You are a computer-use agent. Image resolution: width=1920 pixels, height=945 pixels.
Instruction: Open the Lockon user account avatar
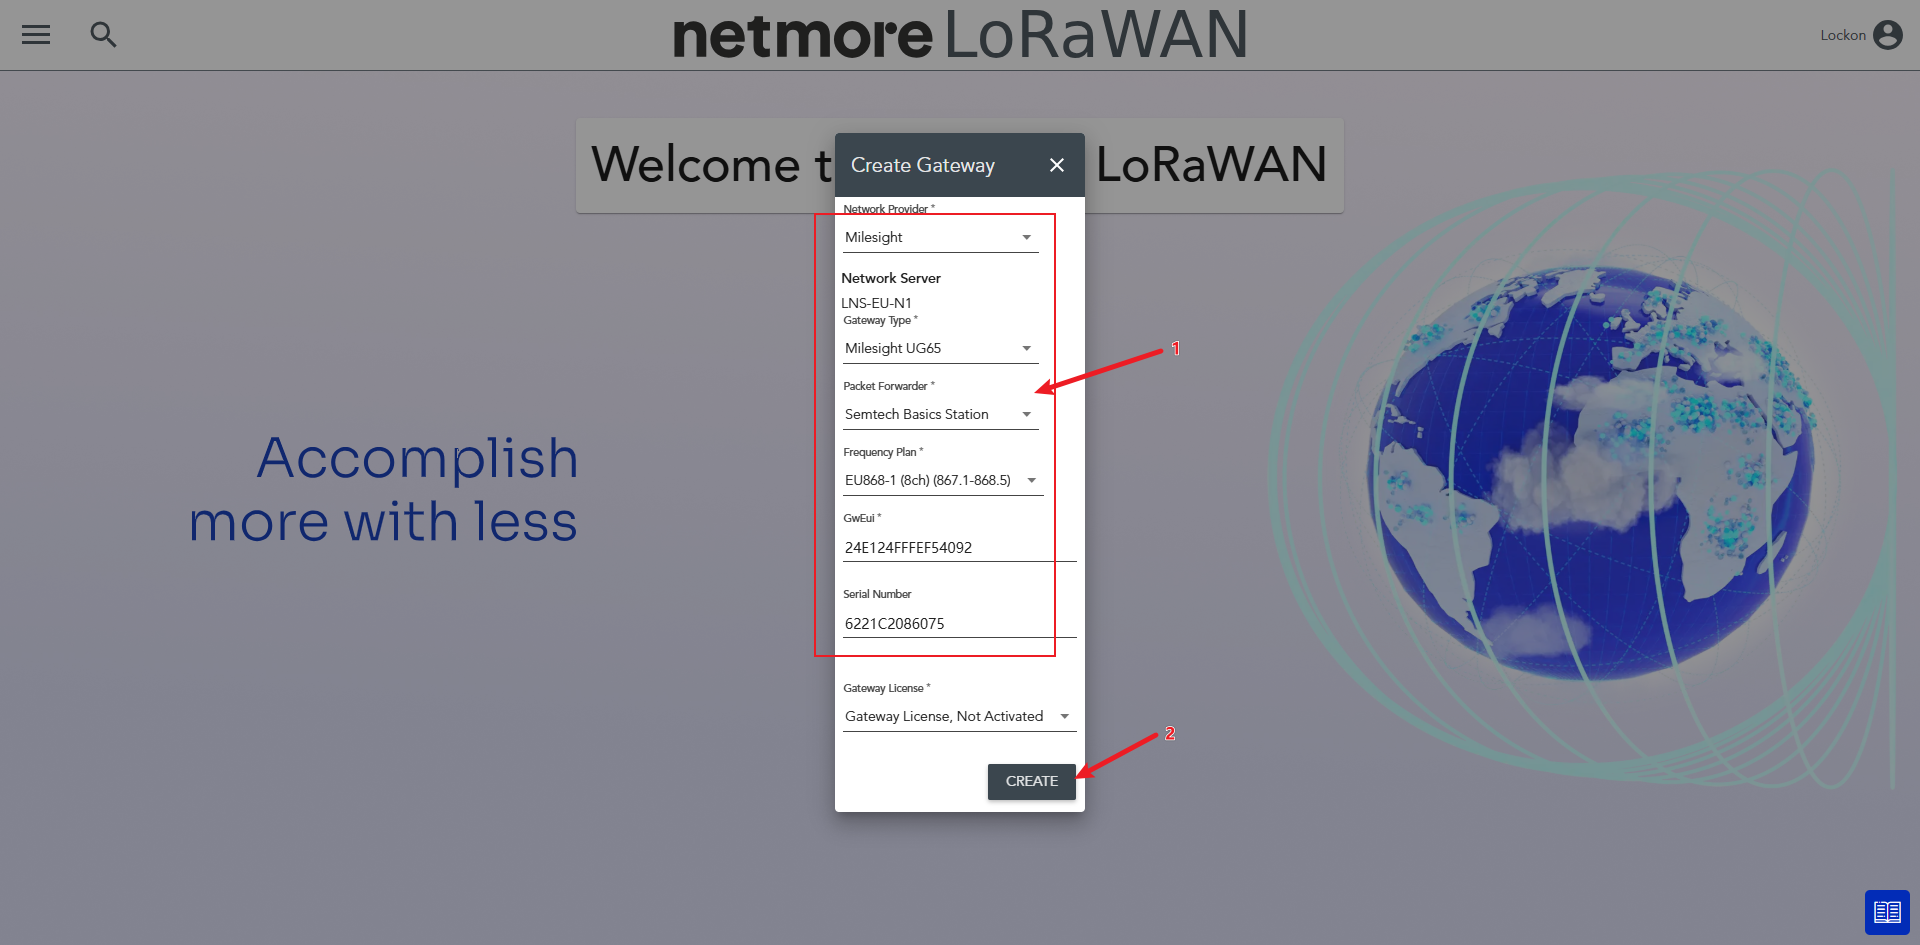(1887, 35)
